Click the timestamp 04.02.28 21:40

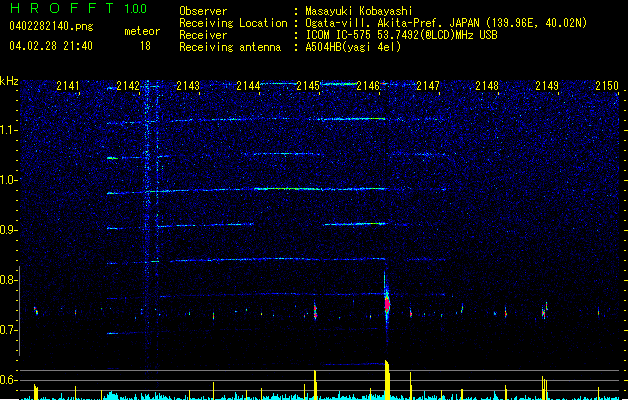tap(51, 46)
